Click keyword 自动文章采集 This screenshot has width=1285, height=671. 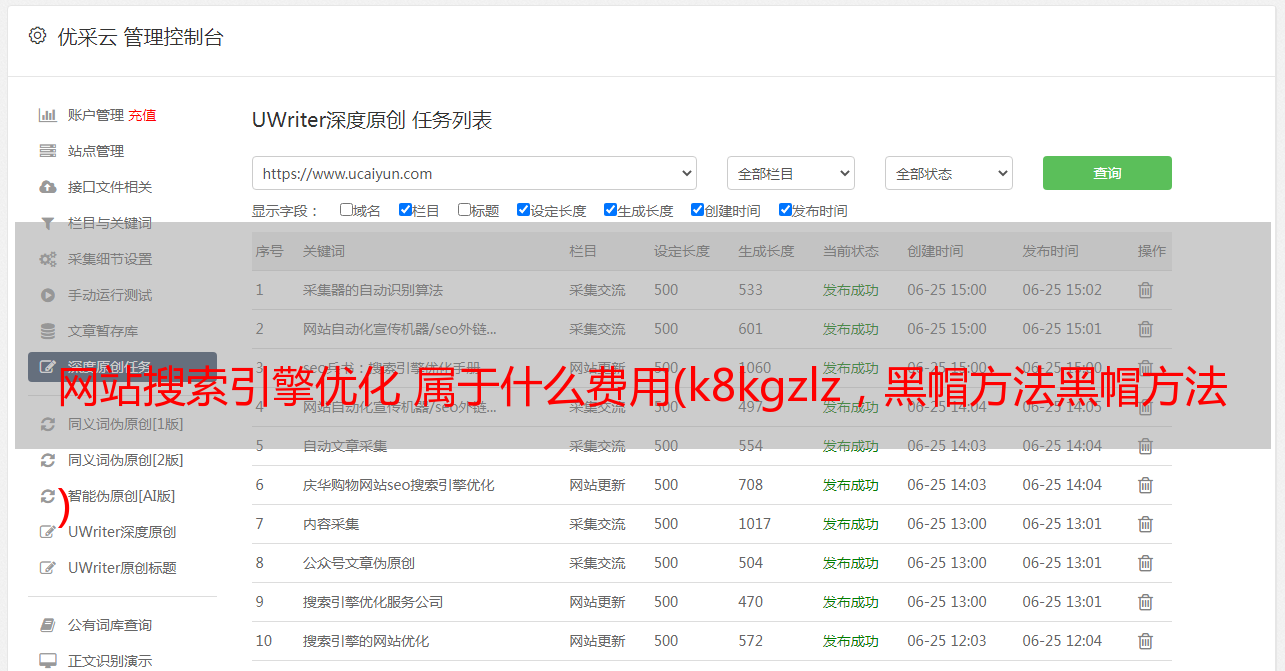click(345, 446)
